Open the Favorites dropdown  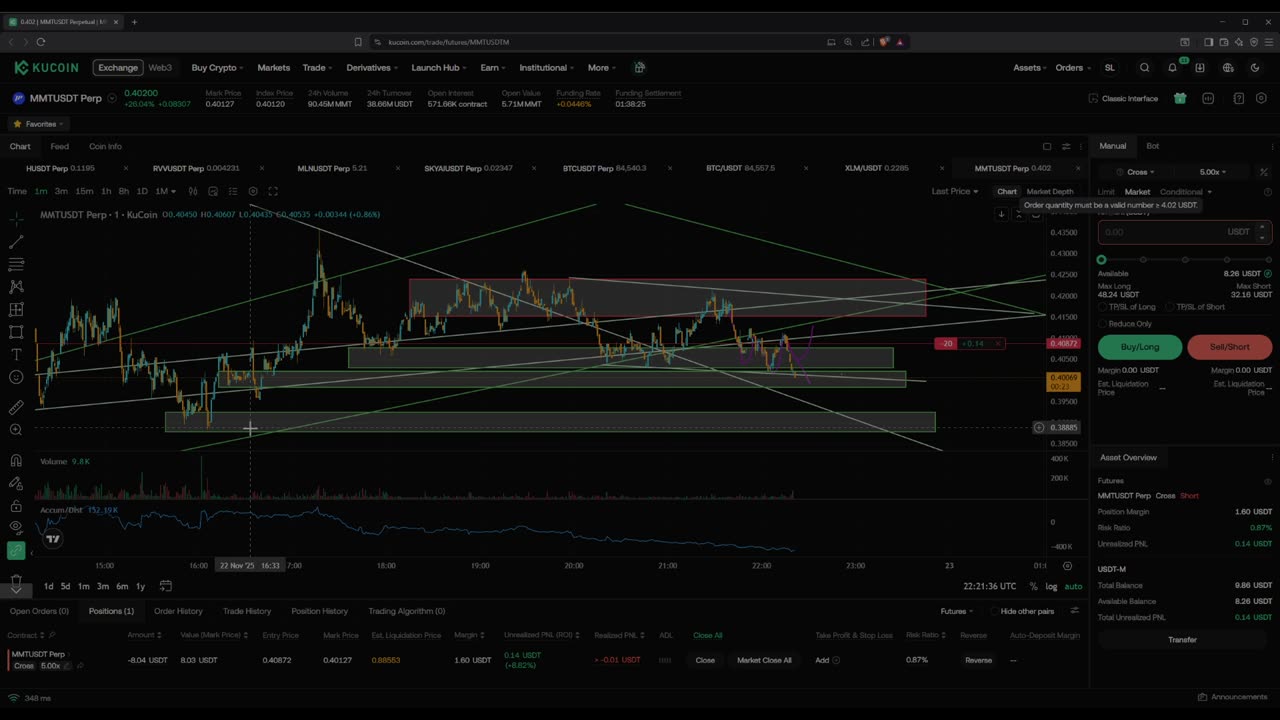(39, 124)
